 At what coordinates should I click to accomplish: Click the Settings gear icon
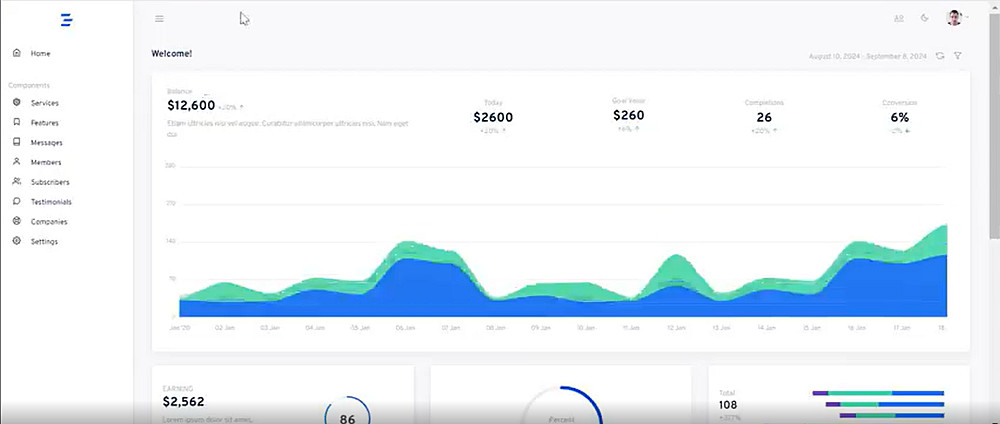(17, 241)
